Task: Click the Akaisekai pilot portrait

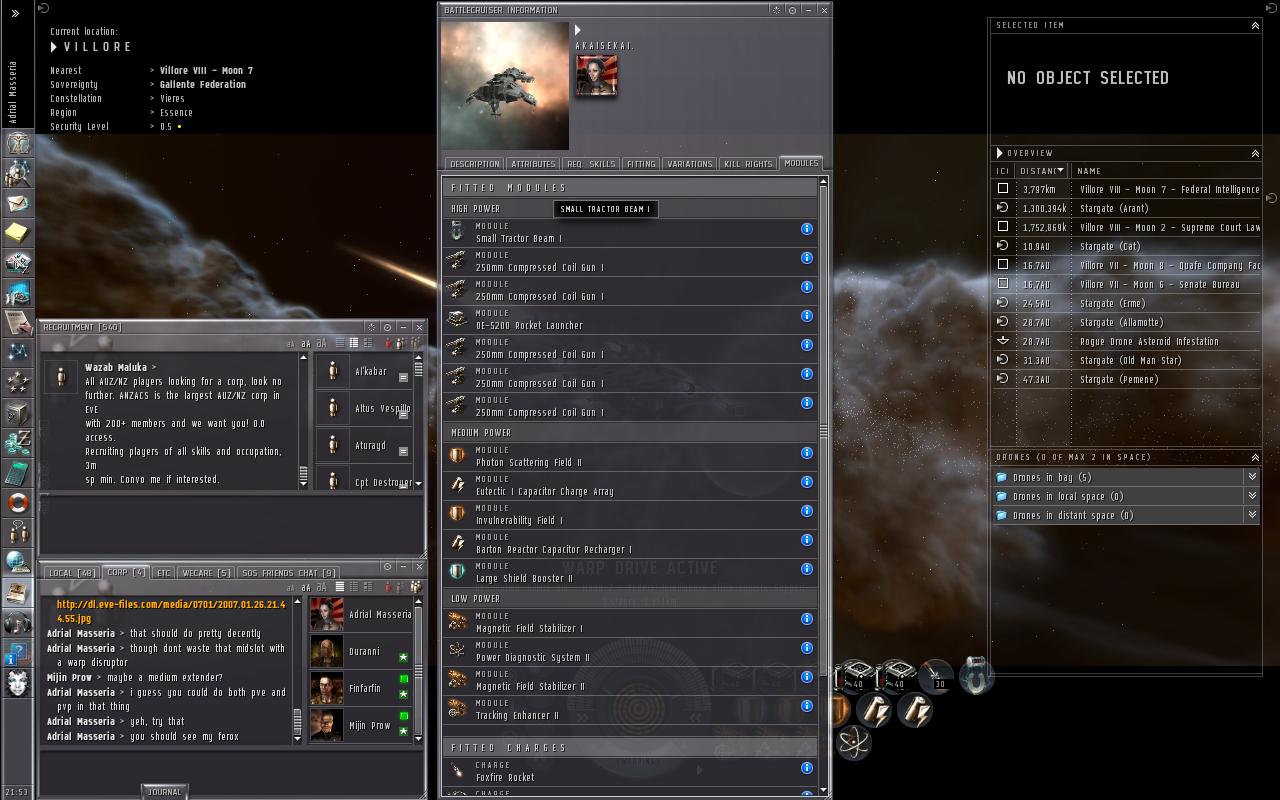Action: point(596,76)
